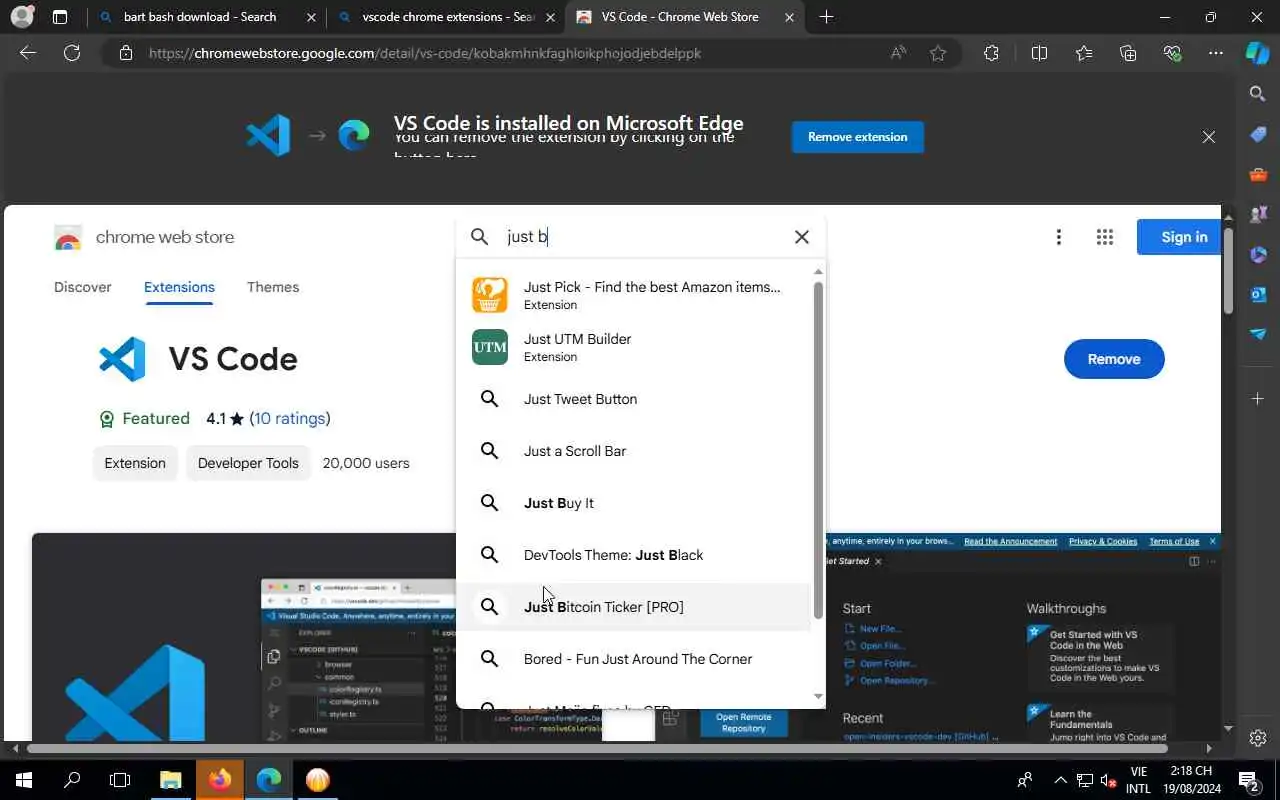Image resolution: width=1280 pixels, height=800 pixels.
Task: Click the Developer Tools category chip
Action: click(x=248, y=463)
